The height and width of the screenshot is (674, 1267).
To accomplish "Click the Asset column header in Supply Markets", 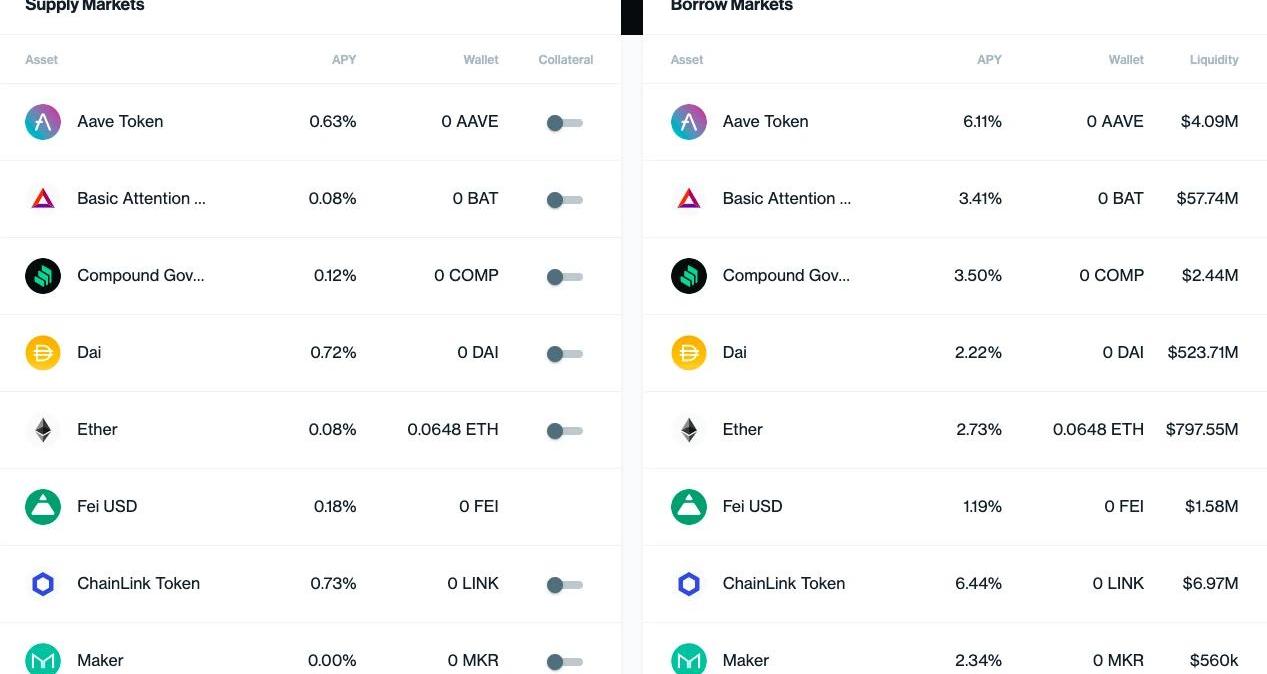I will (x=42, y=60).
